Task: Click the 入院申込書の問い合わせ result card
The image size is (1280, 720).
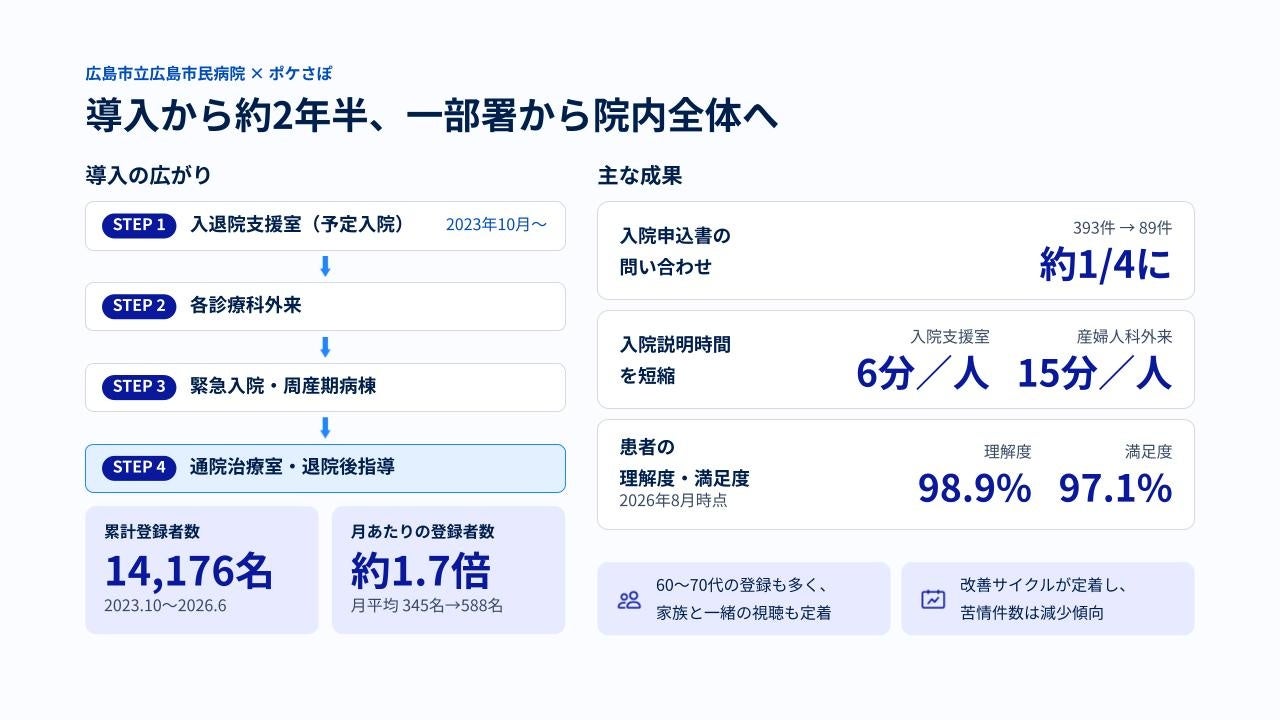Action: click(896, 250)
